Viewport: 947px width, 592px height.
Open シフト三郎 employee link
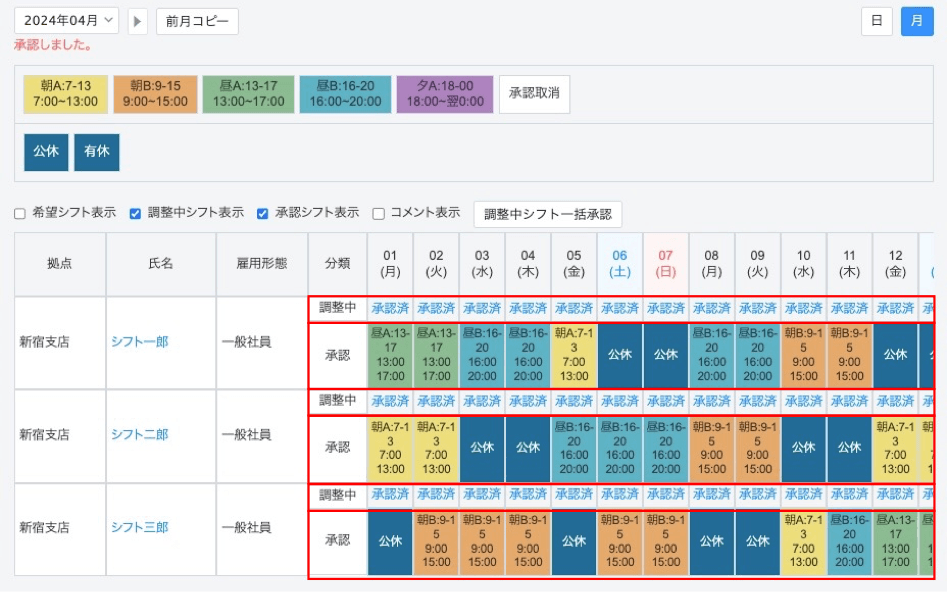139,528
